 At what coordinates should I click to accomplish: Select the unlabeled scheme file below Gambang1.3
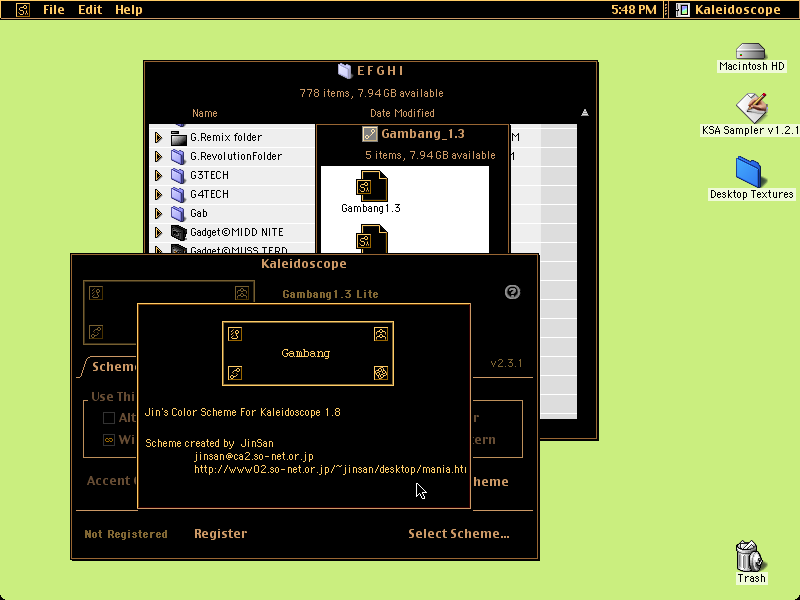coord(371,238)
